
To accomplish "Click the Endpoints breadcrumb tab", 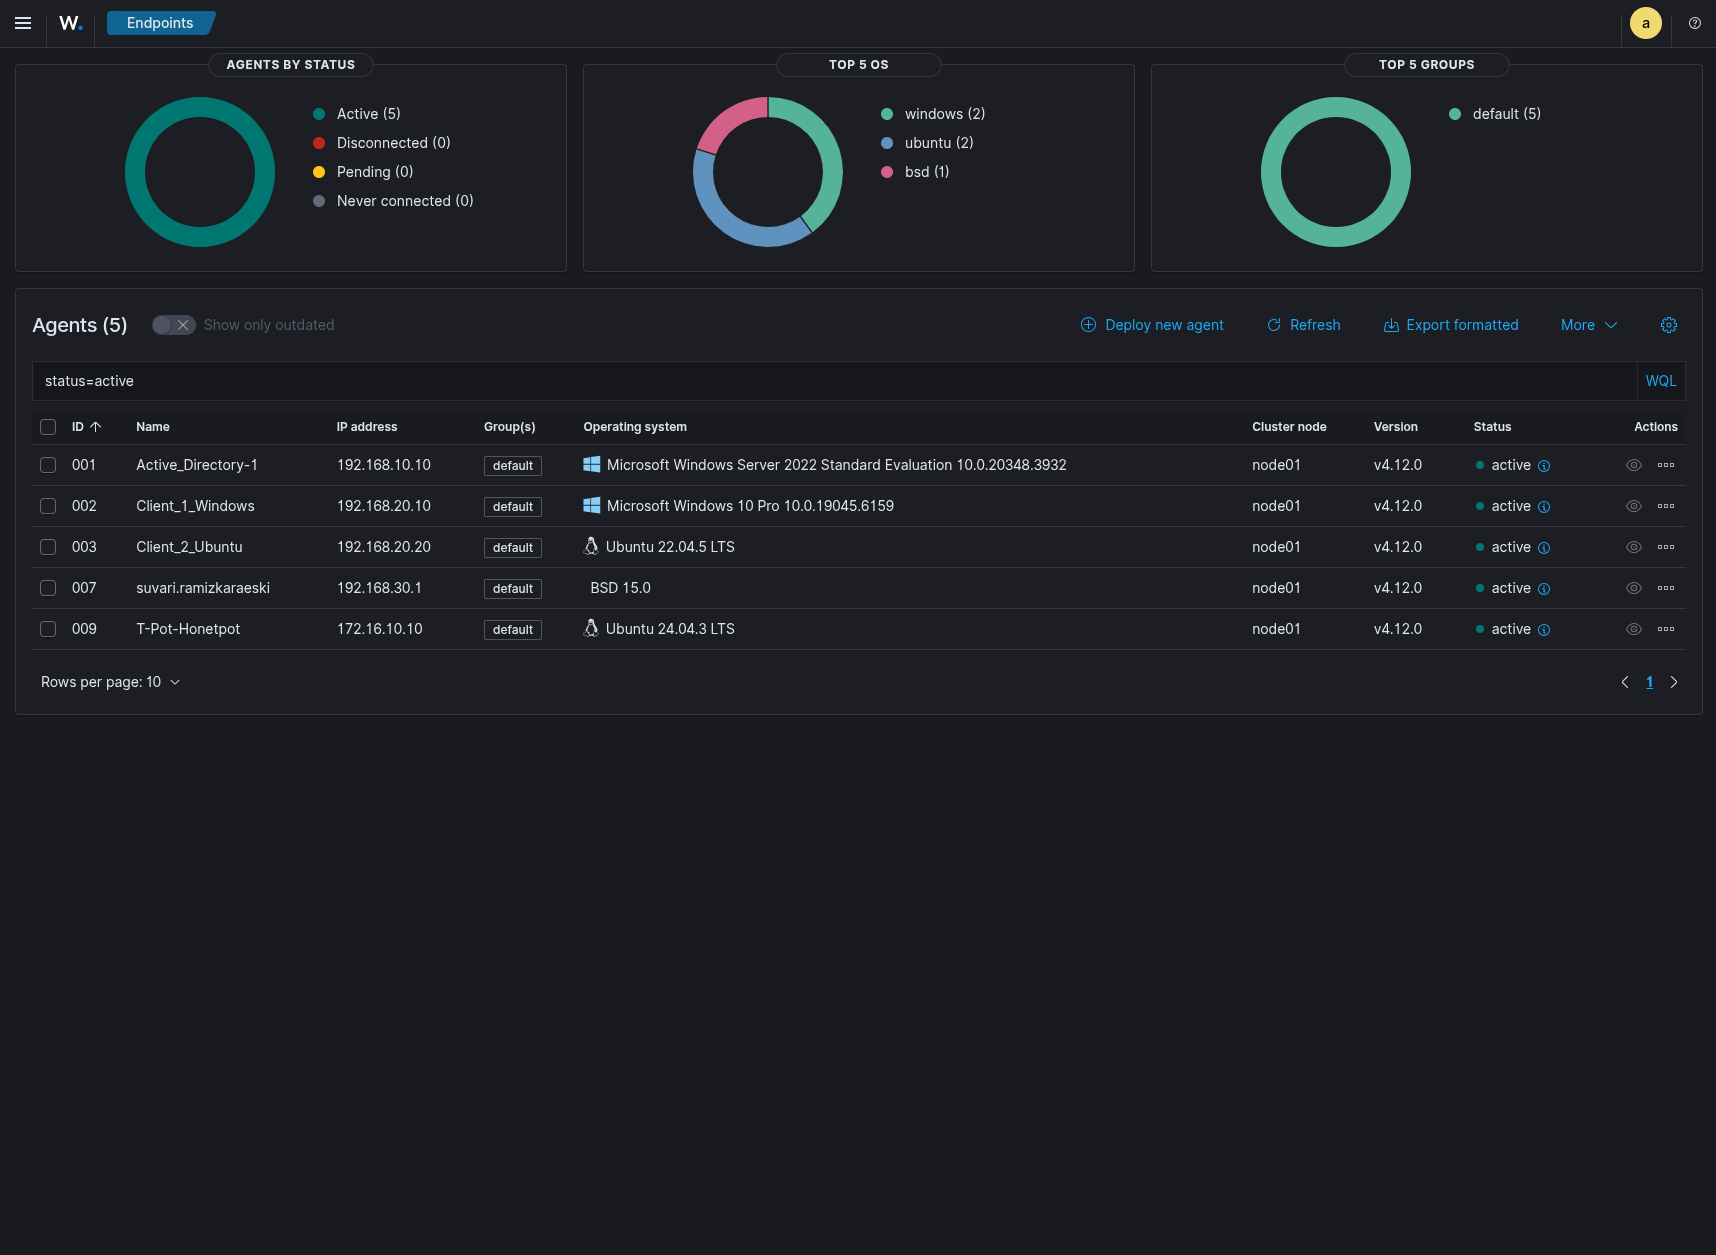I will [160, 23].
